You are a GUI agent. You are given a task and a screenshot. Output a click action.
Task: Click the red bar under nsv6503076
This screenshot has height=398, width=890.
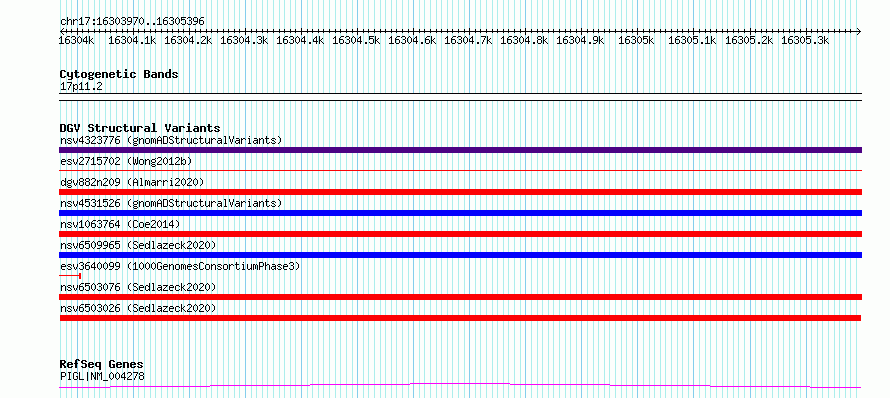[460, 297]
